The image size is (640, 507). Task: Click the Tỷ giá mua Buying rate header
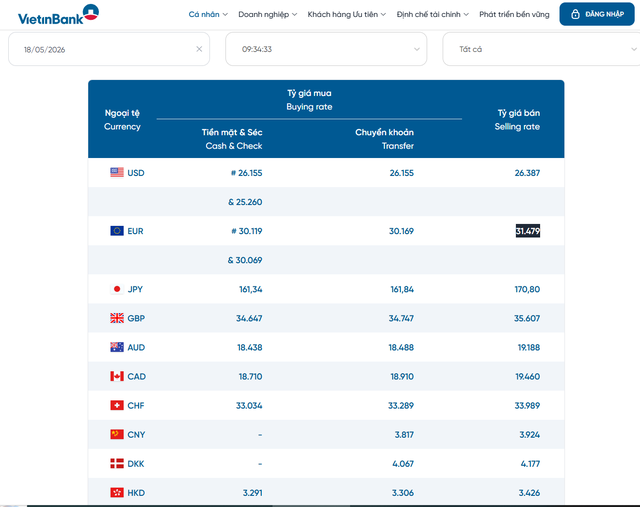pos(309,100)
